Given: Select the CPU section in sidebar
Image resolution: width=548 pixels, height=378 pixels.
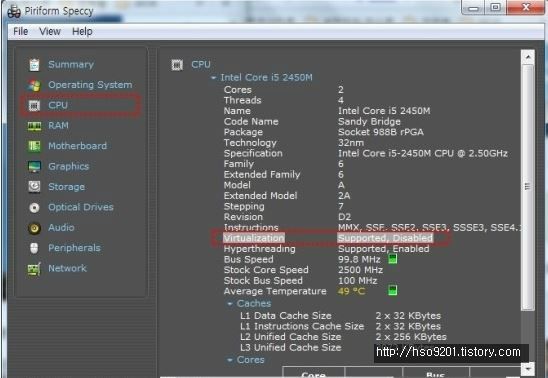Looking at the screenshot, I should tap(58, 105).
